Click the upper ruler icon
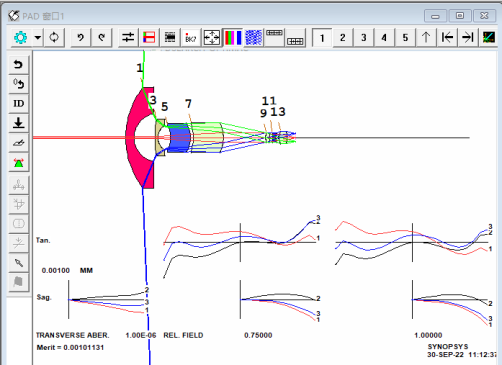 [x=274, y=33]
